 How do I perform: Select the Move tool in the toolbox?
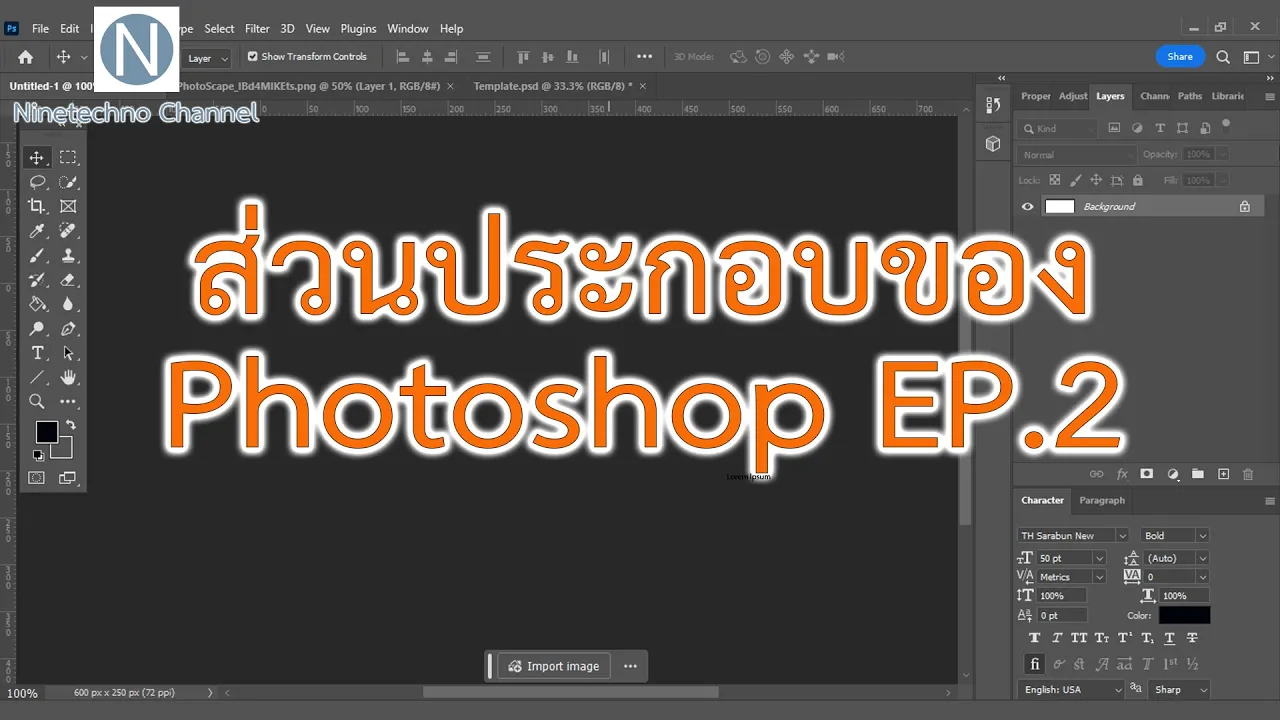coord(37,158)
